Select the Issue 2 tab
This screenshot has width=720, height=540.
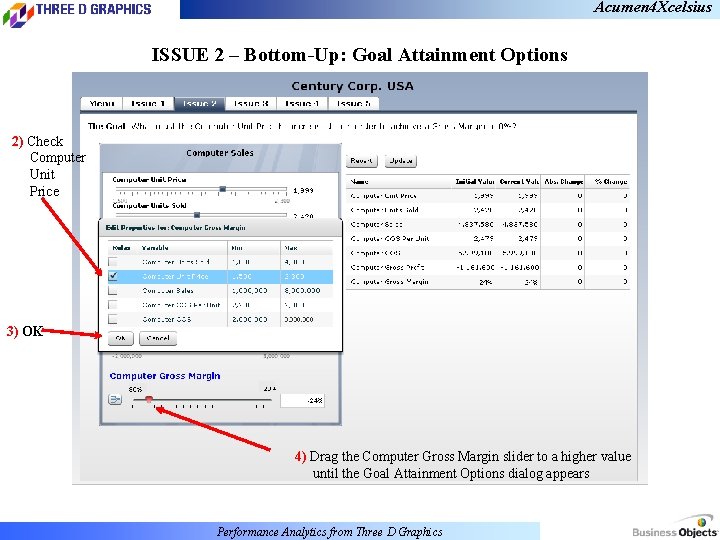(199, 104)
